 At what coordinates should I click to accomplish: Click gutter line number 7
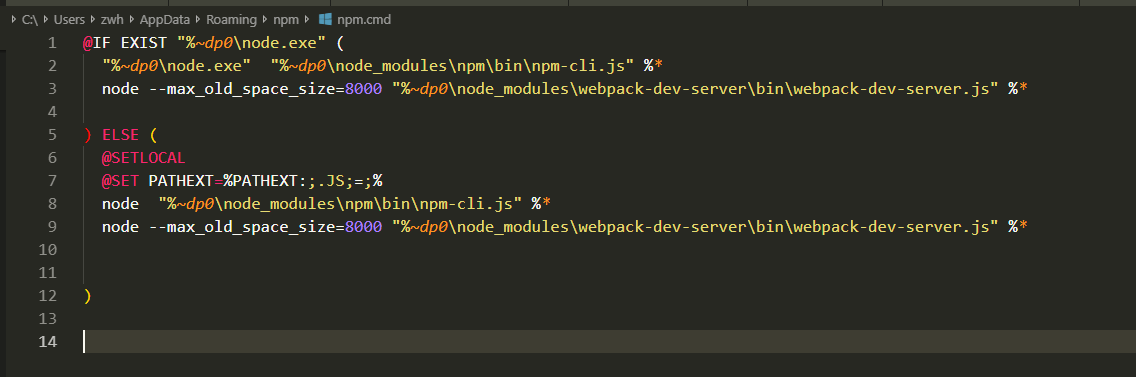[52, 181]
